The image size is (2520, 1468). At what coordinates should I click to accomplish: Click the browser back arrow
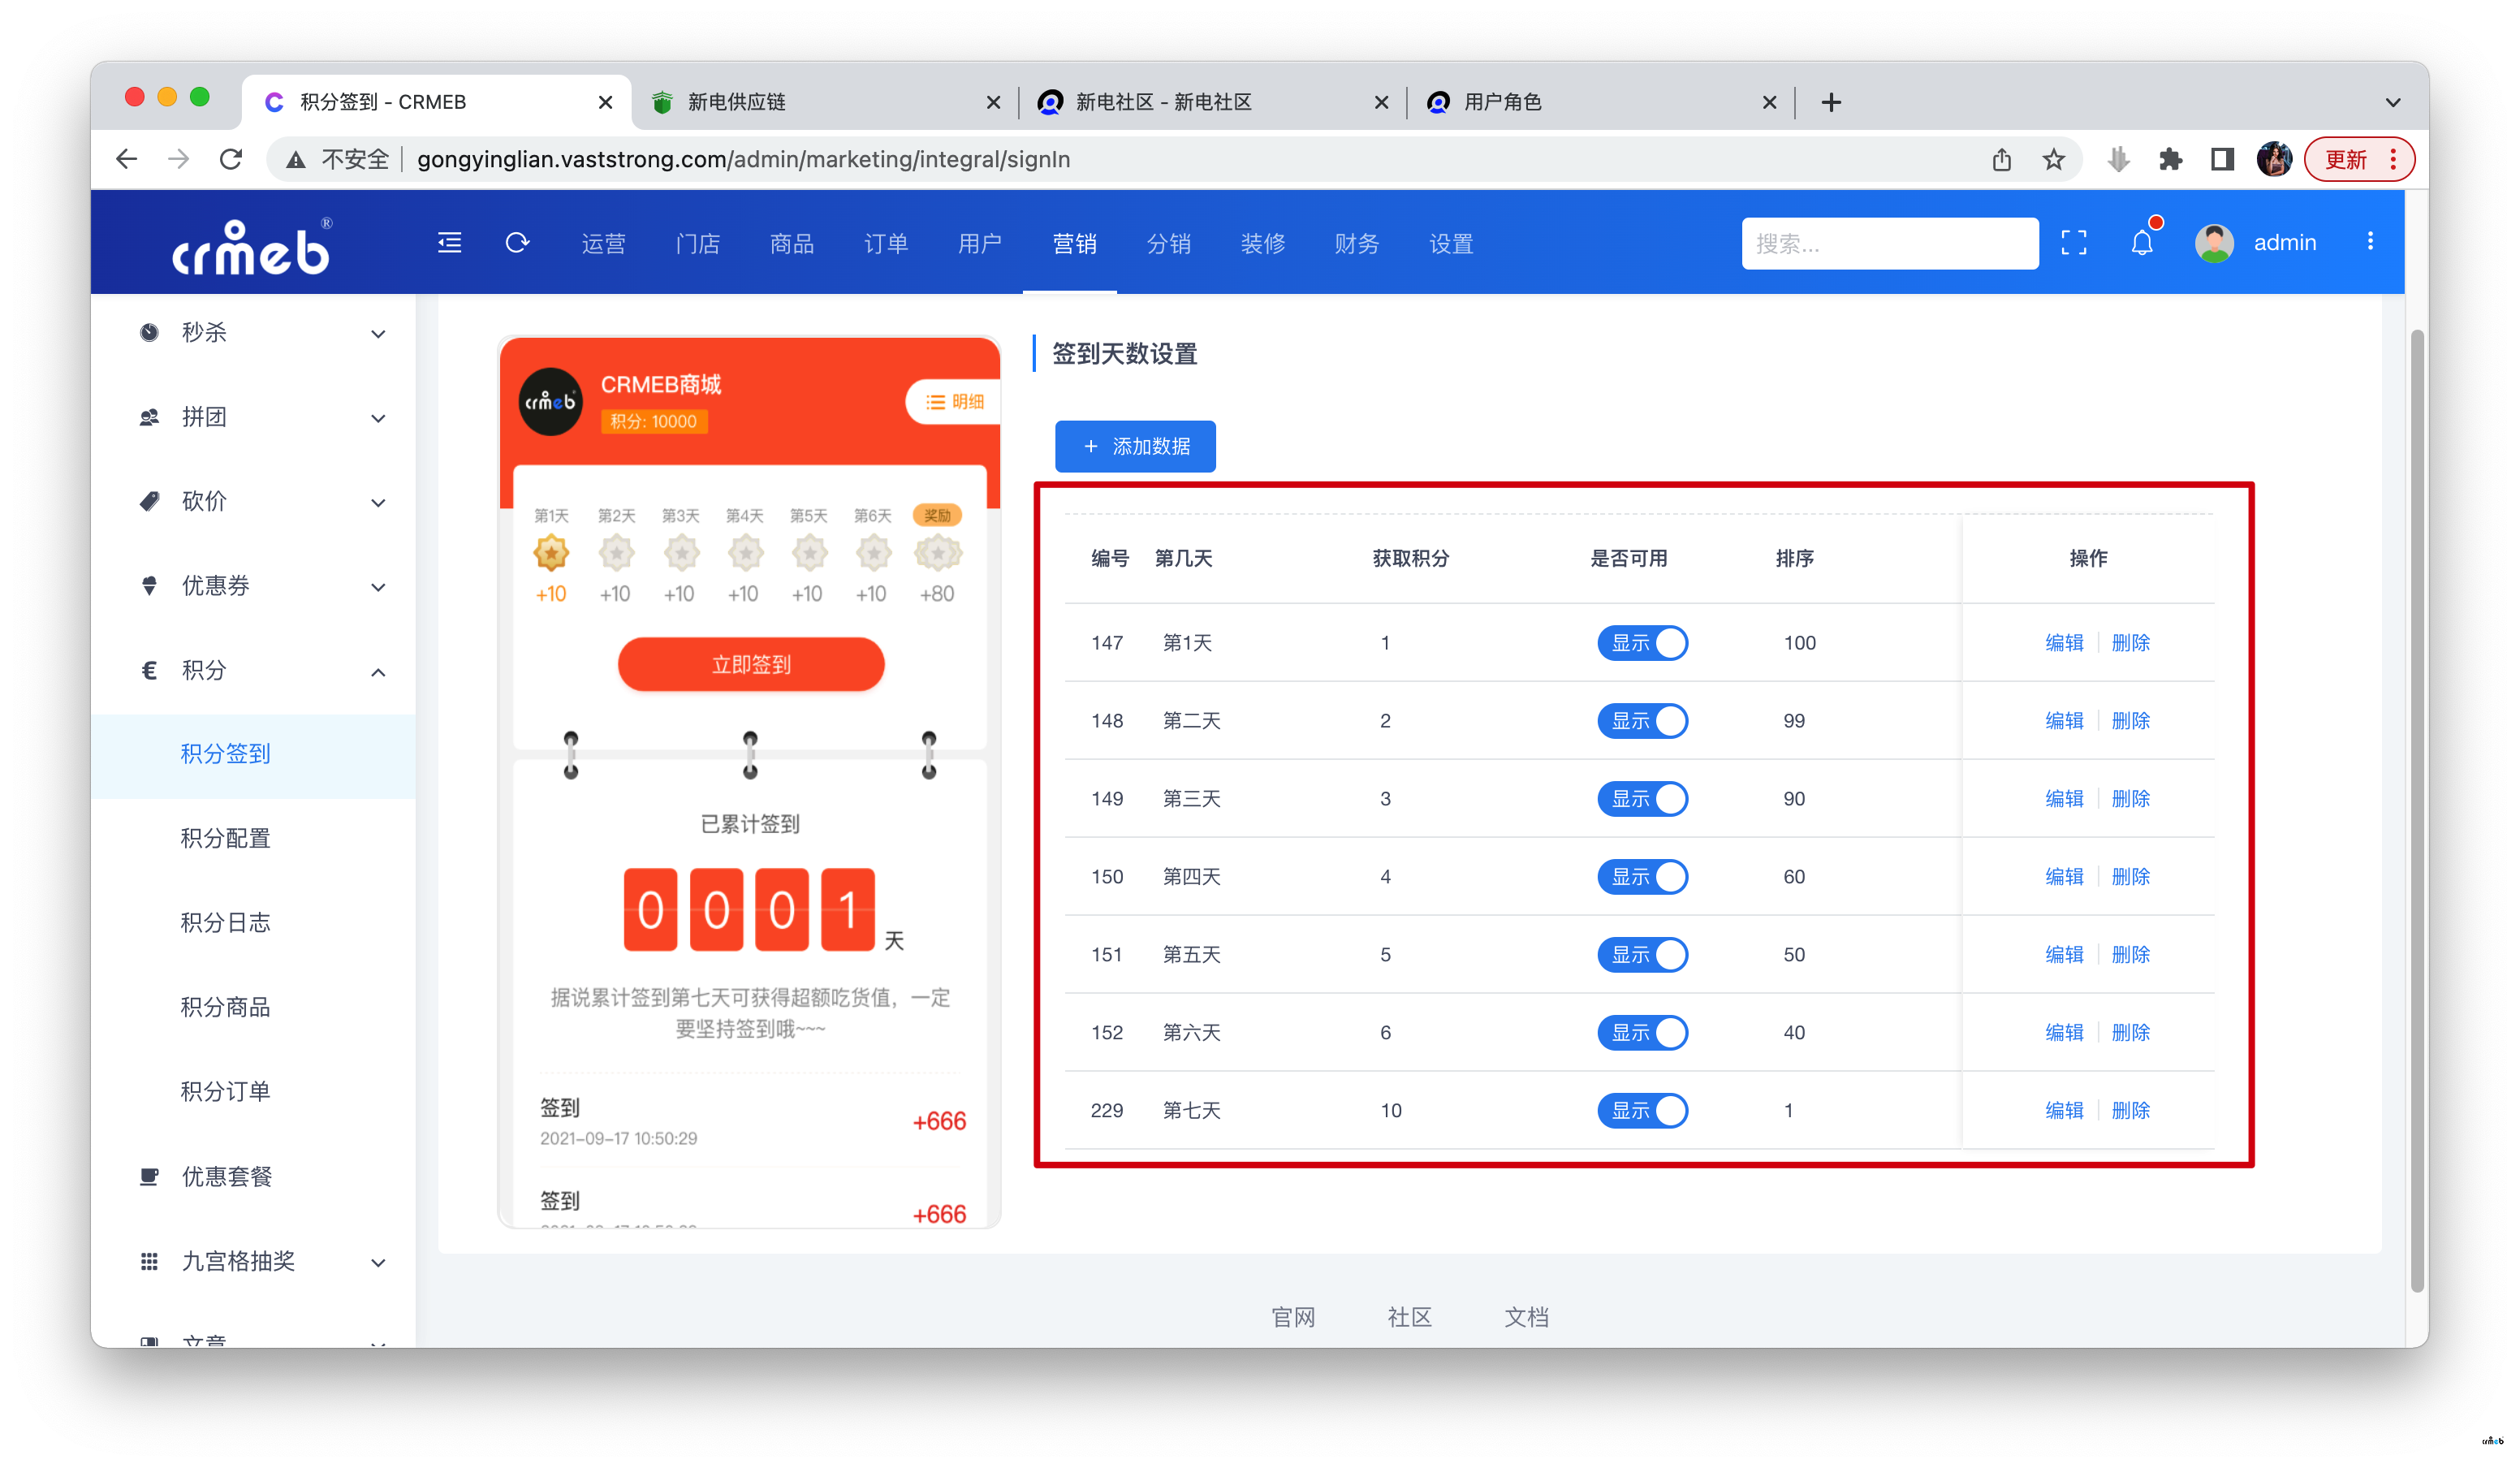pos(127,159)
